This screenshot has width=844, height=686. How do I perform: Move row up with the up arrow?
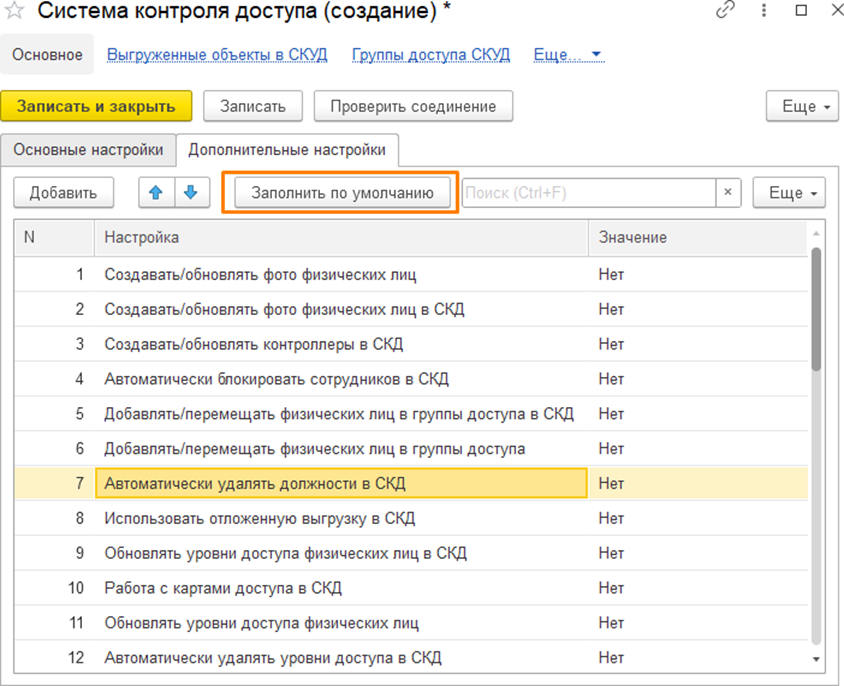pyautogui.click(x=155, y=193)
